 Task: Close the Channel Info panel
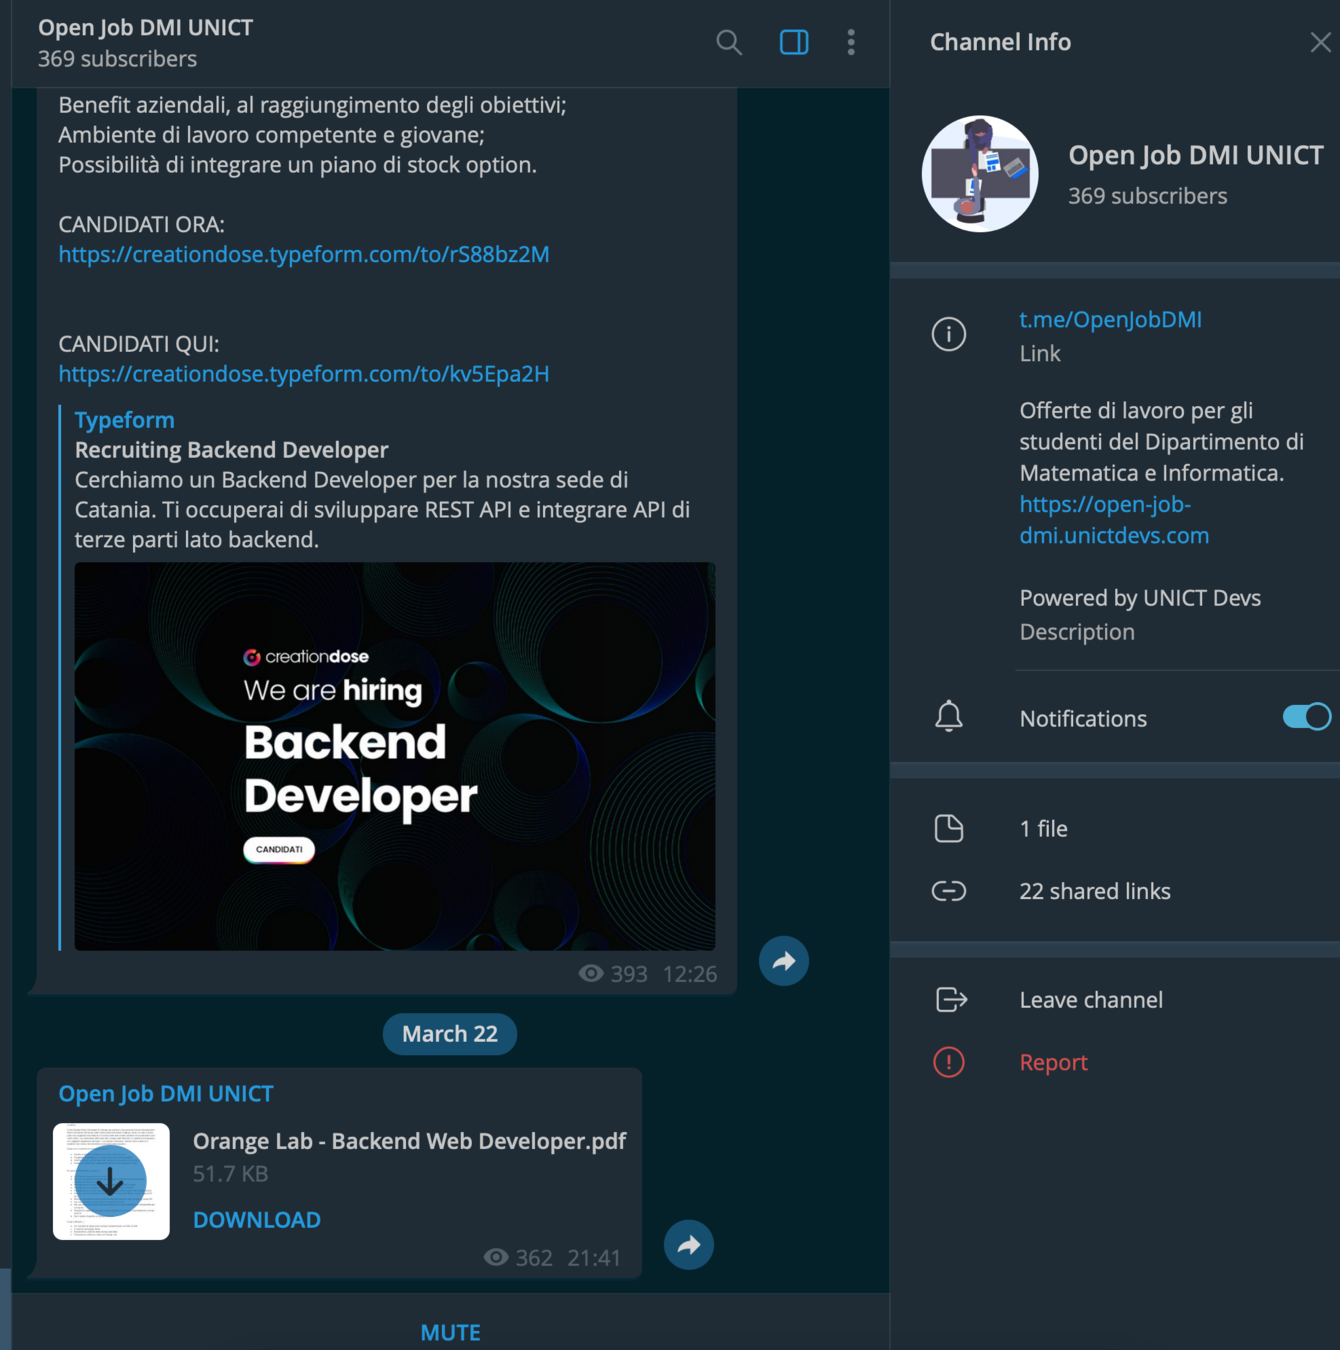click(1320, 42)
